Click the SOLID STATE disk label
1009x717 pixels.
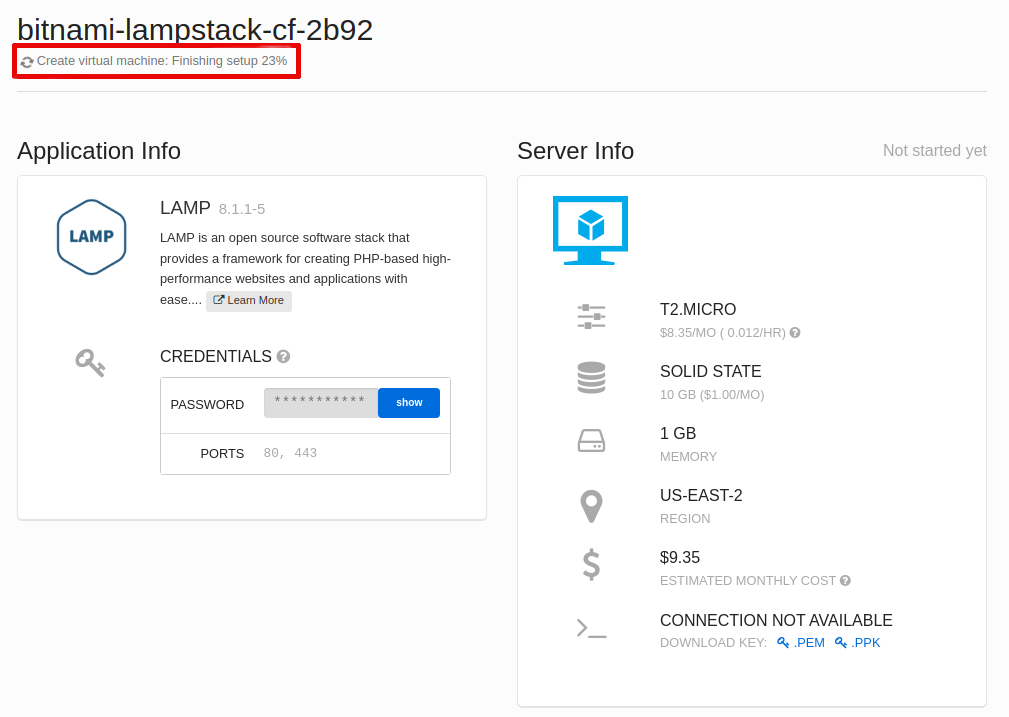710,371
